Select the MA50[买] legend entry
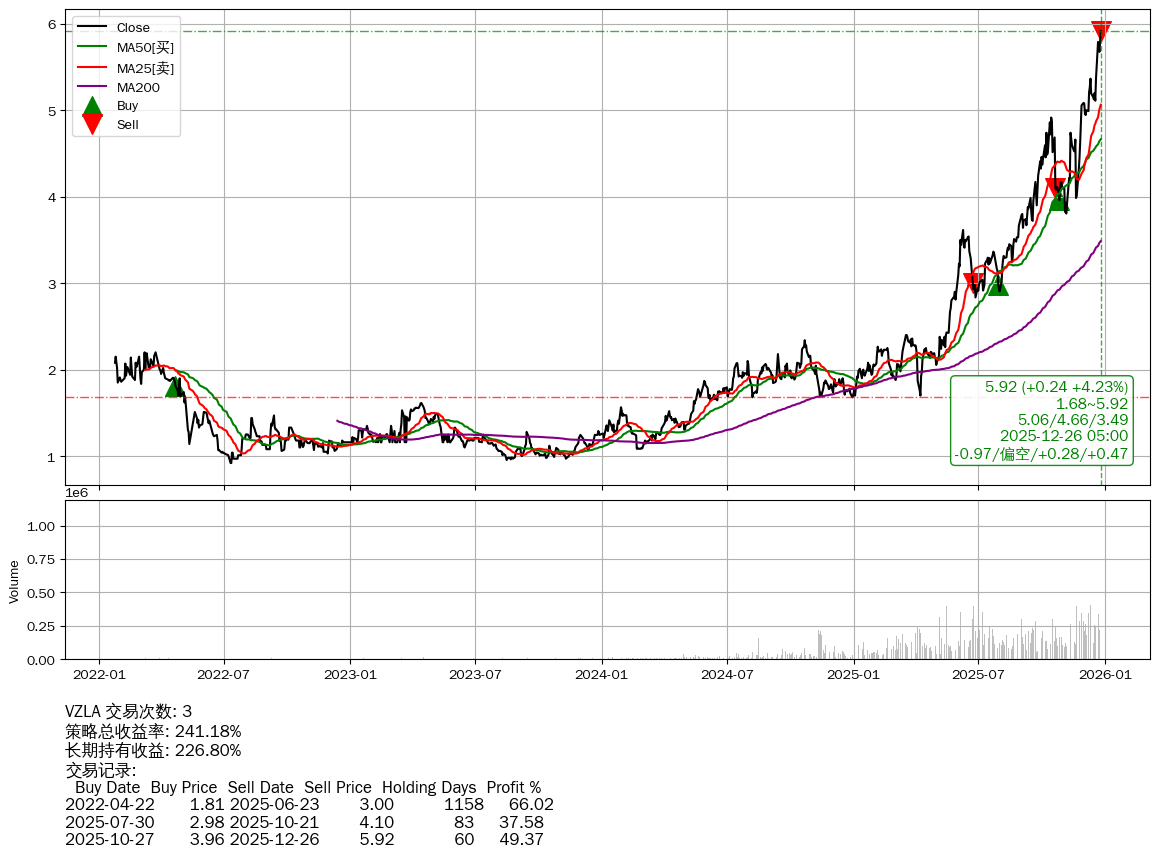This screenshot has height=857, width=1160. point(145,48)
